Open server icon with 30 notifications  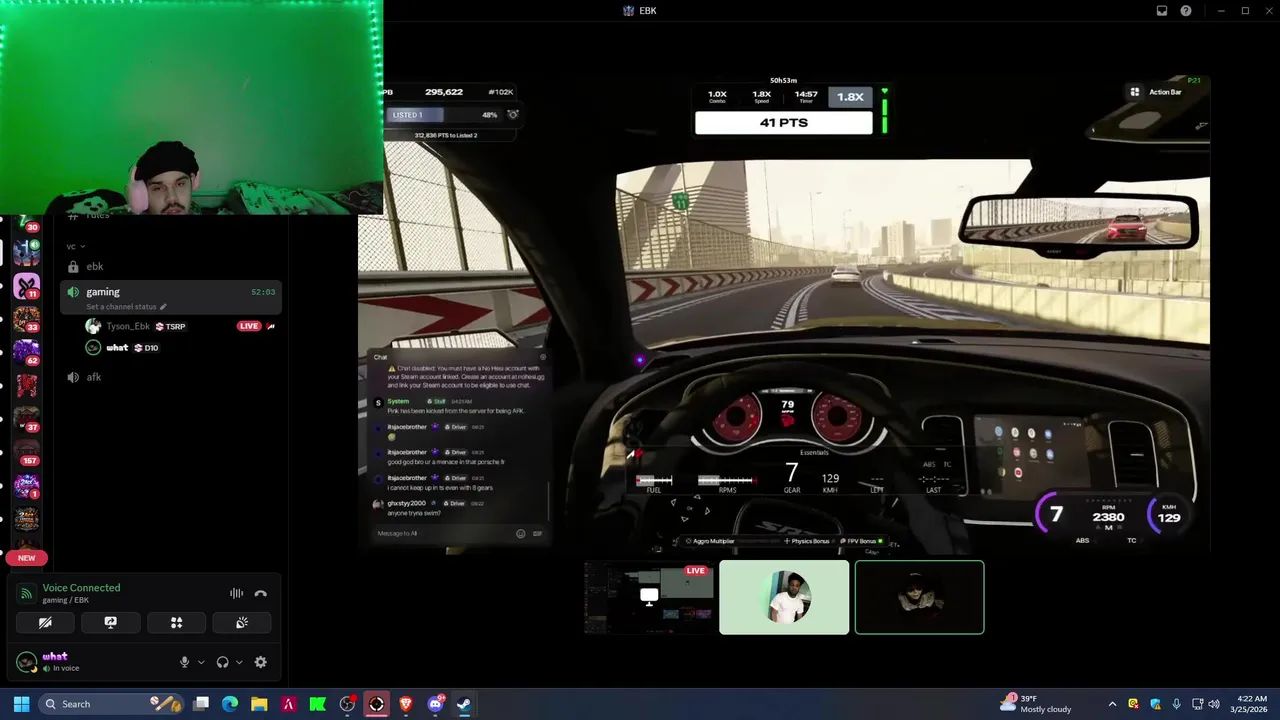click(x=26, y=225)
